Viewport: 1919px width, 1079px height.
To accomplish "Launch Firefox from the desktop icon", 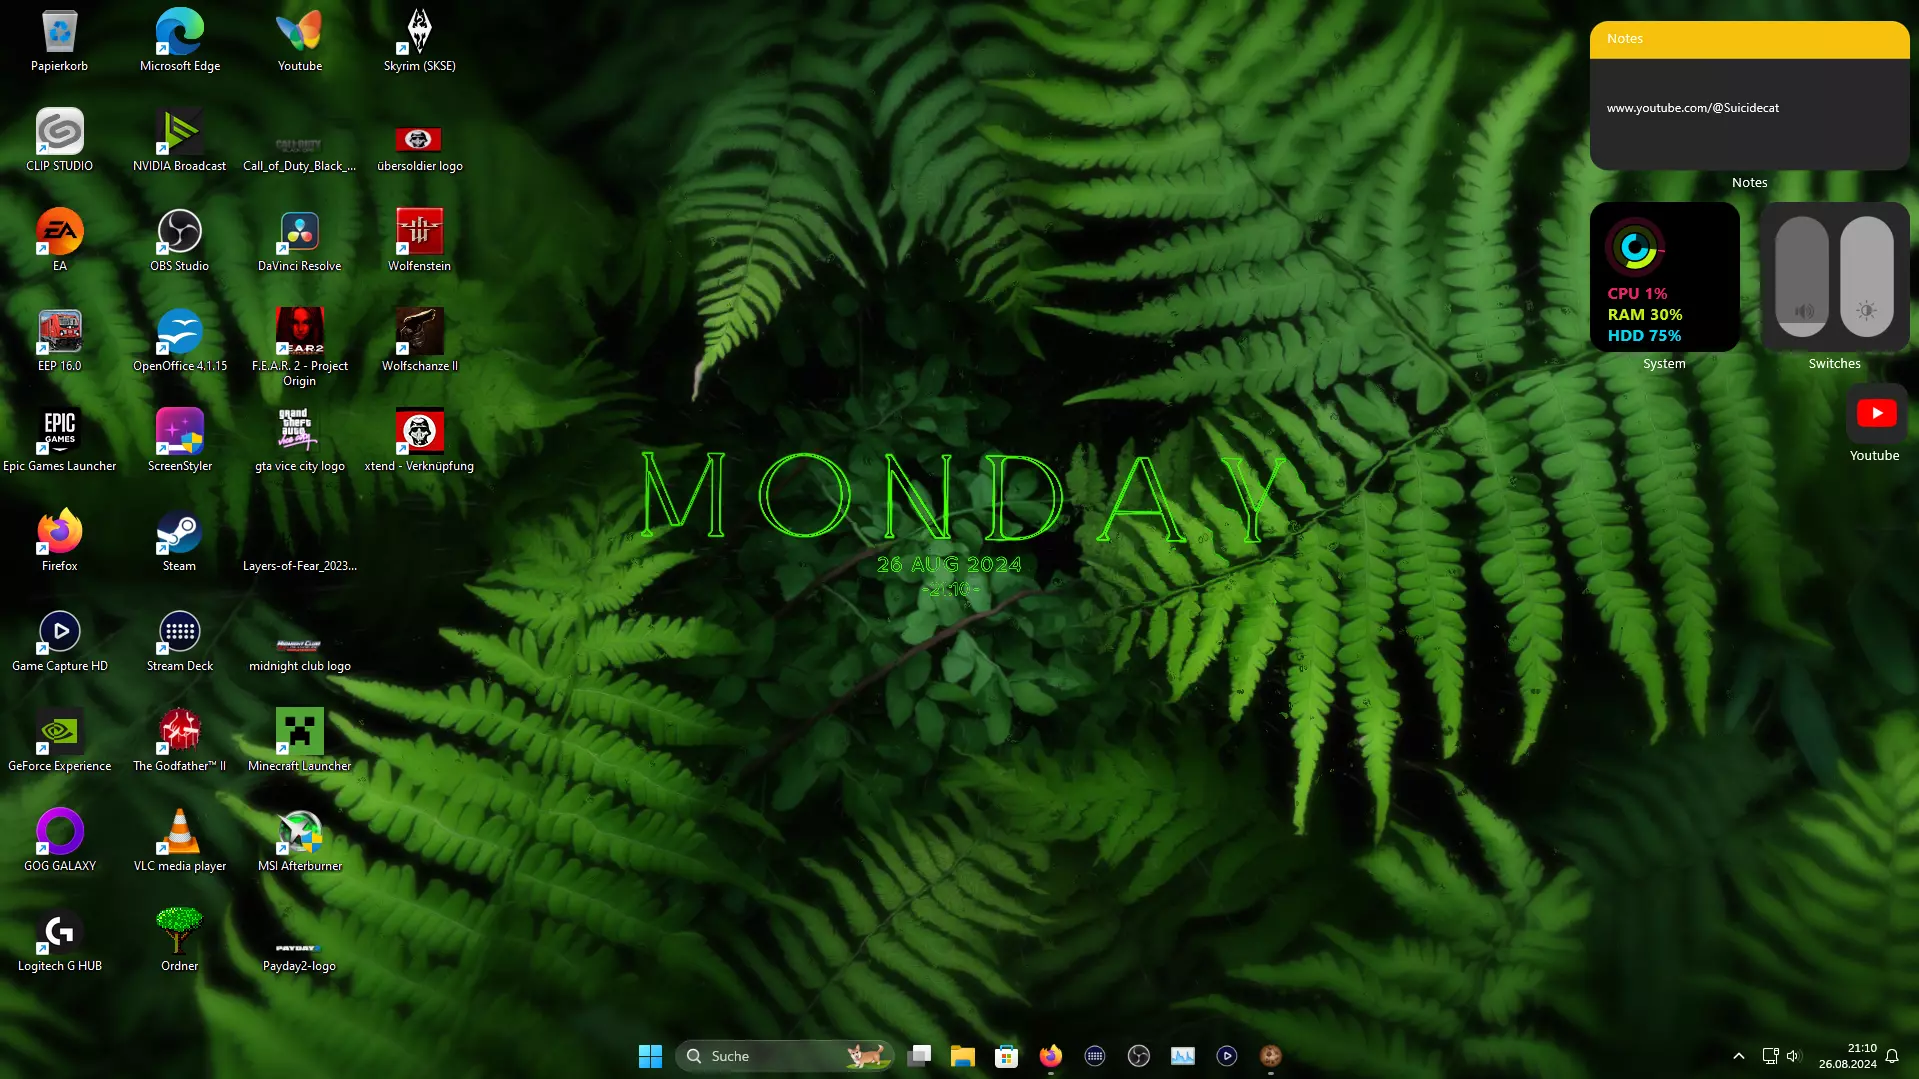I will click(60, 540).
